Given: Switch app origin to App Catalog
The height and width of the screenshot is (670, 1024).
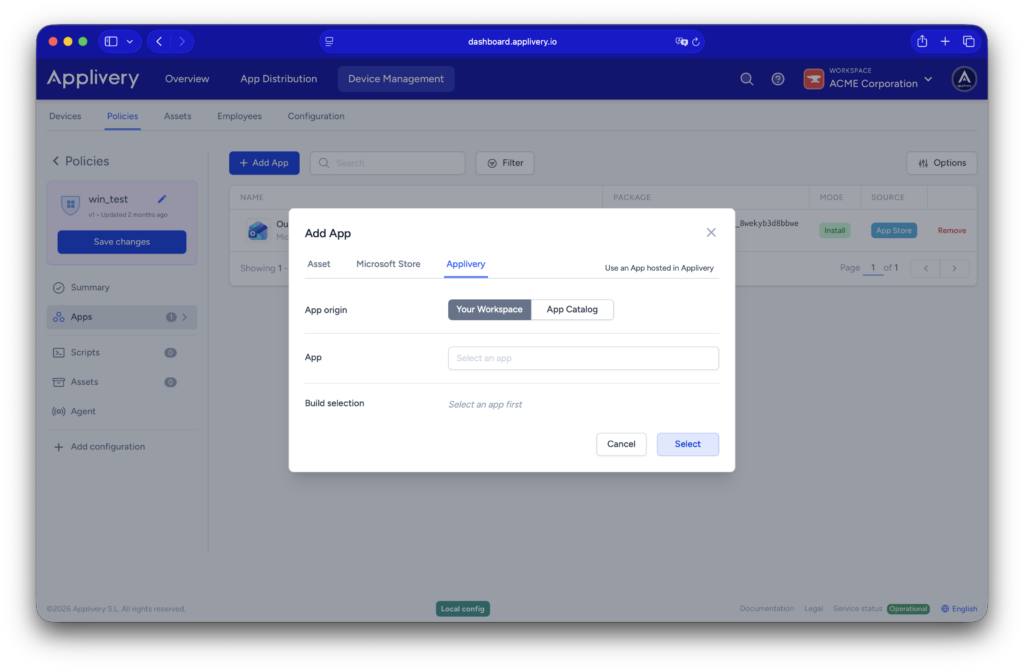Looking at the screenshot, I should point(572,310).
